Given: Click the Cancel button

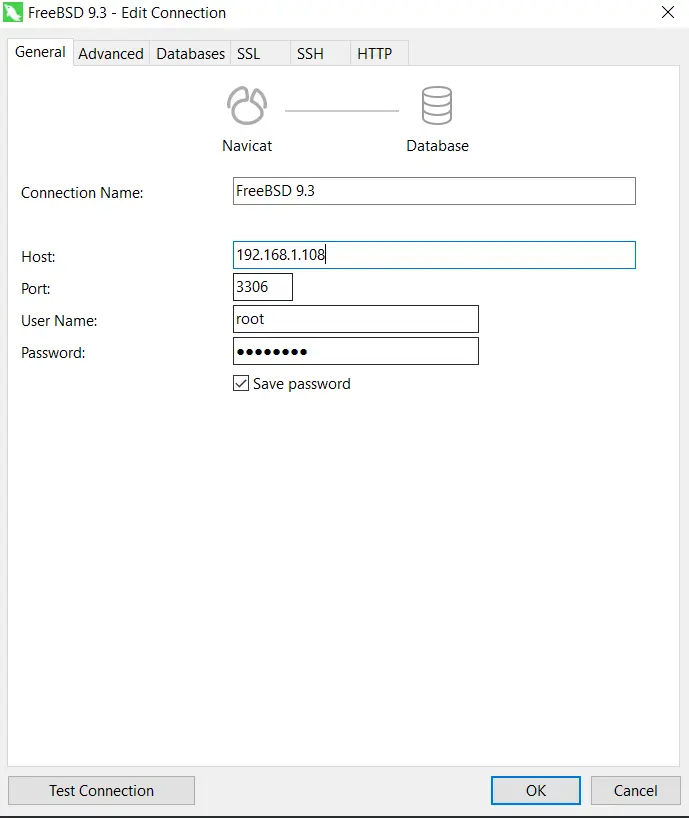Looking at the screenshot, I should pos(635,790).
